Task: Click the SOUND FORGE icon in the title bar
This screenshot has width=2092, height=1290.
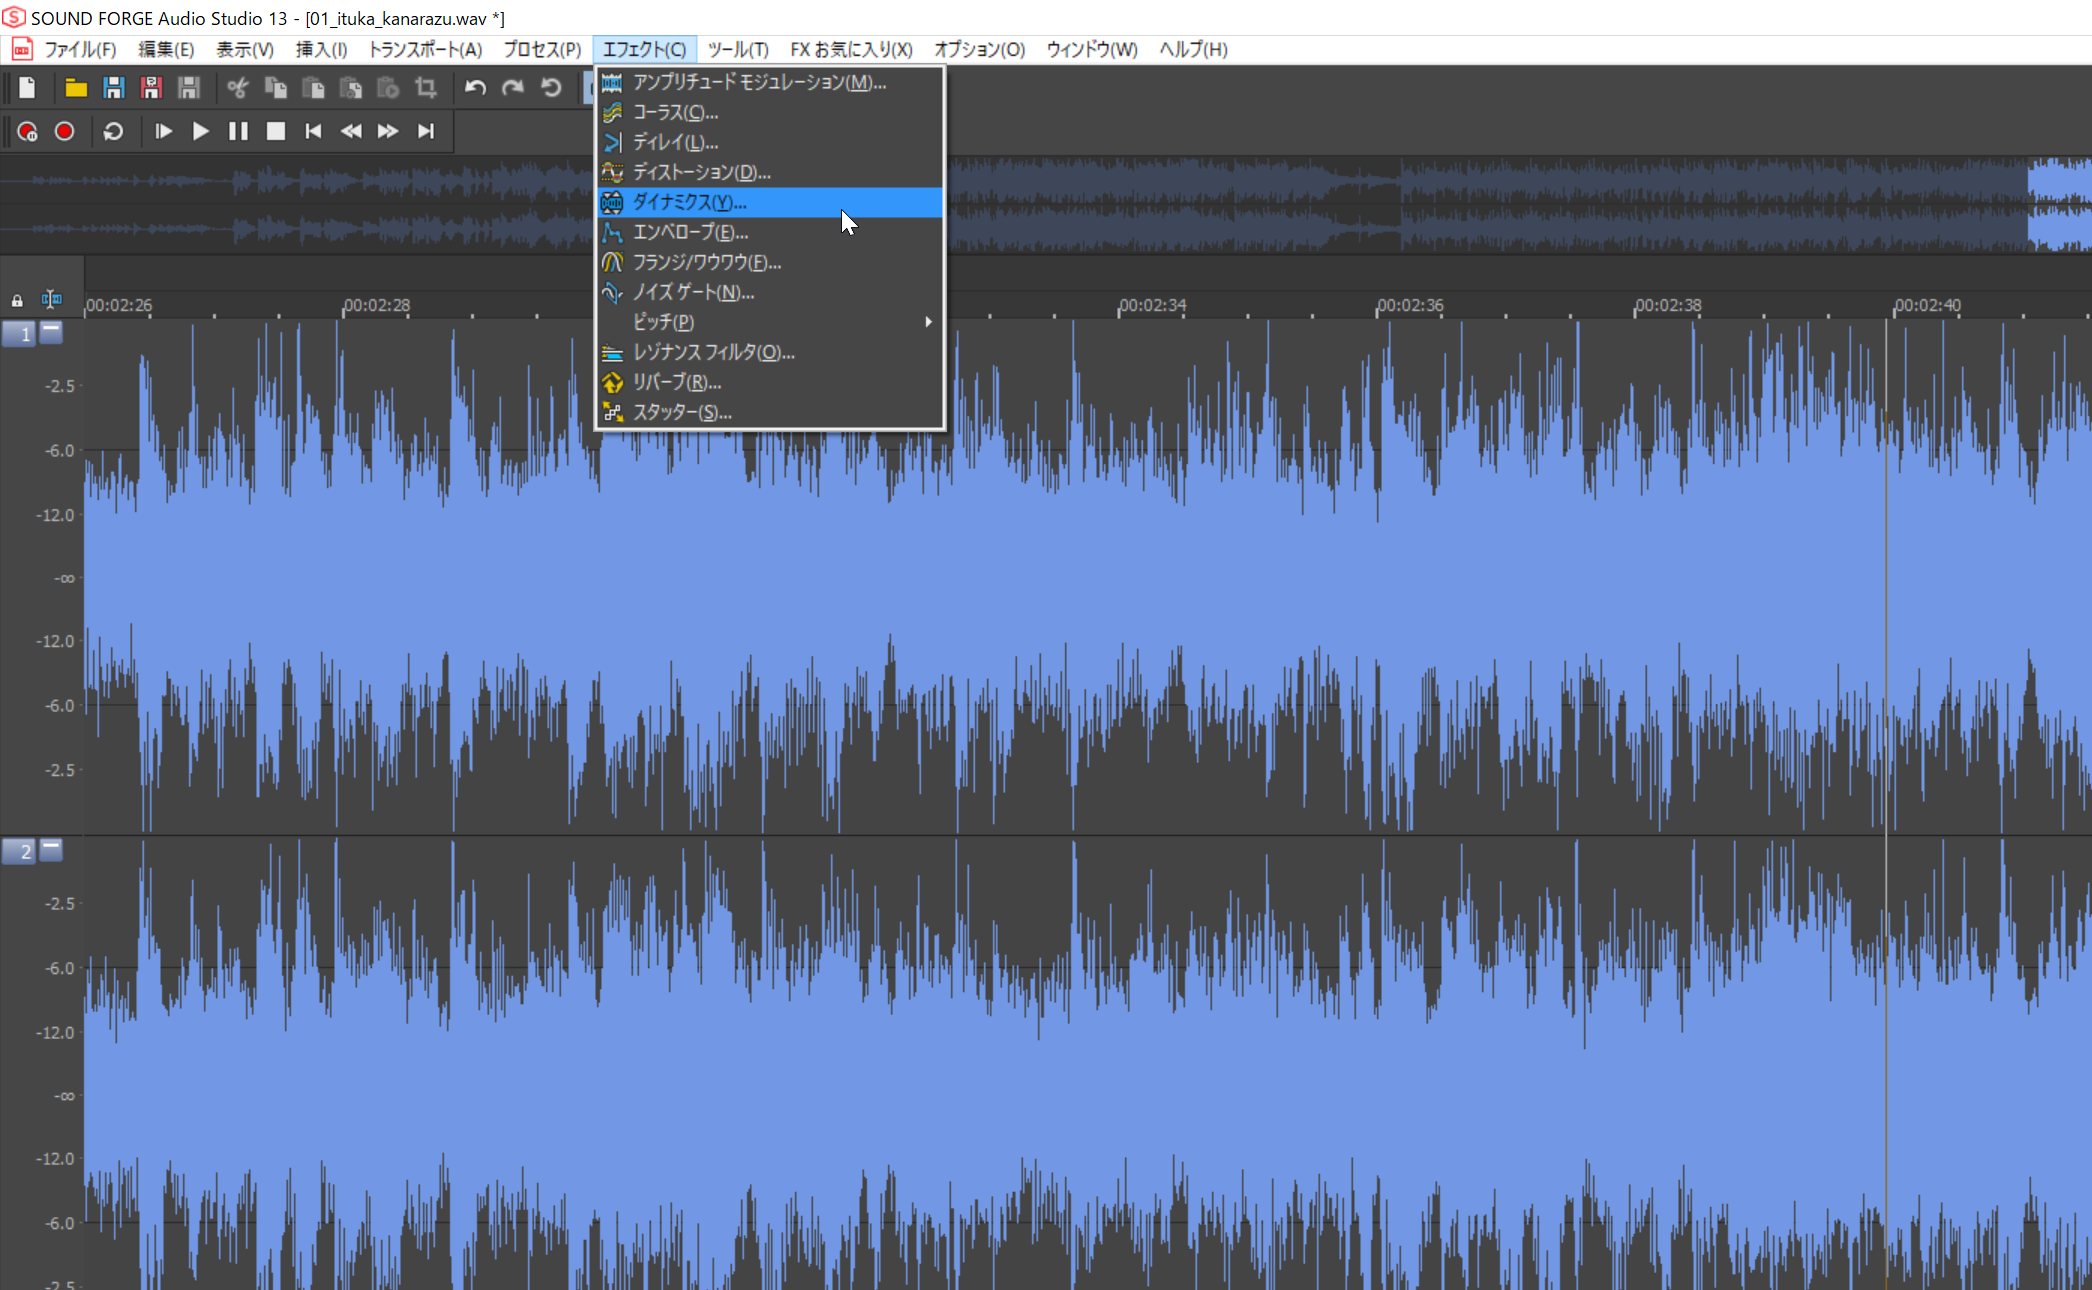Action: click(x=13, y=17)
